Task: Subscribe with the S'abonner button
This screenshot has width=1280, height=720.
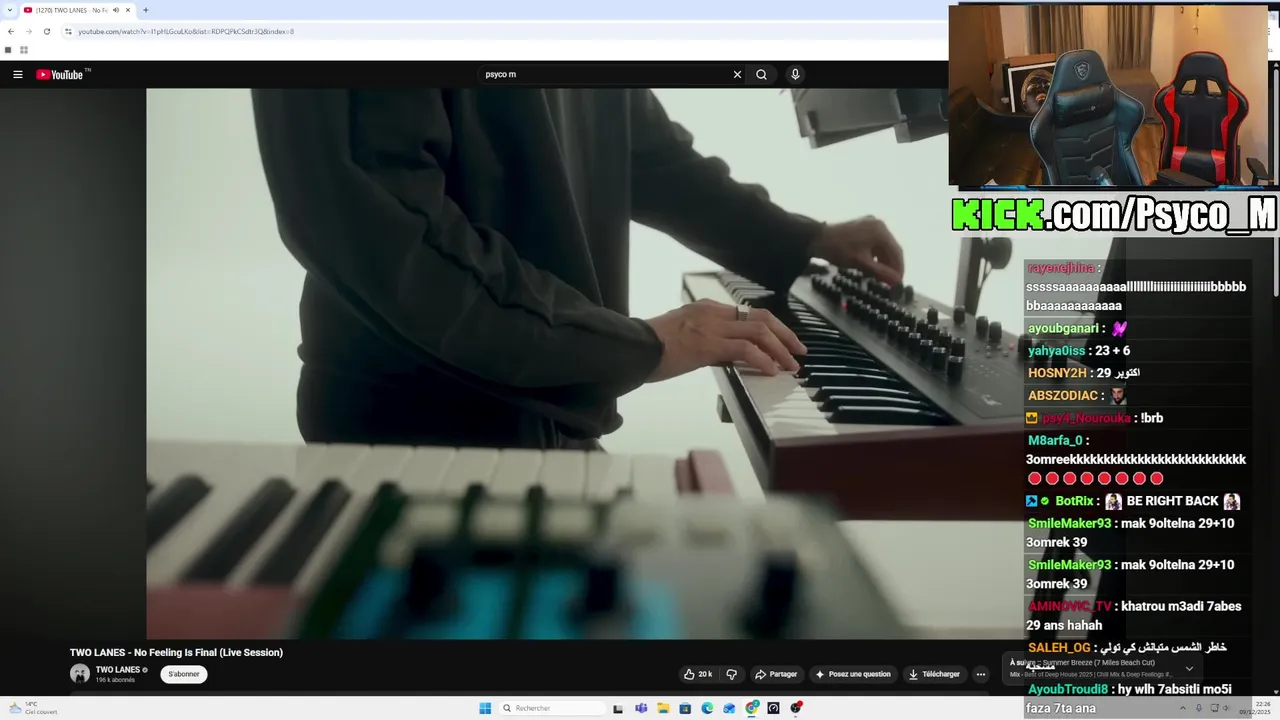Action: [184, 674]
